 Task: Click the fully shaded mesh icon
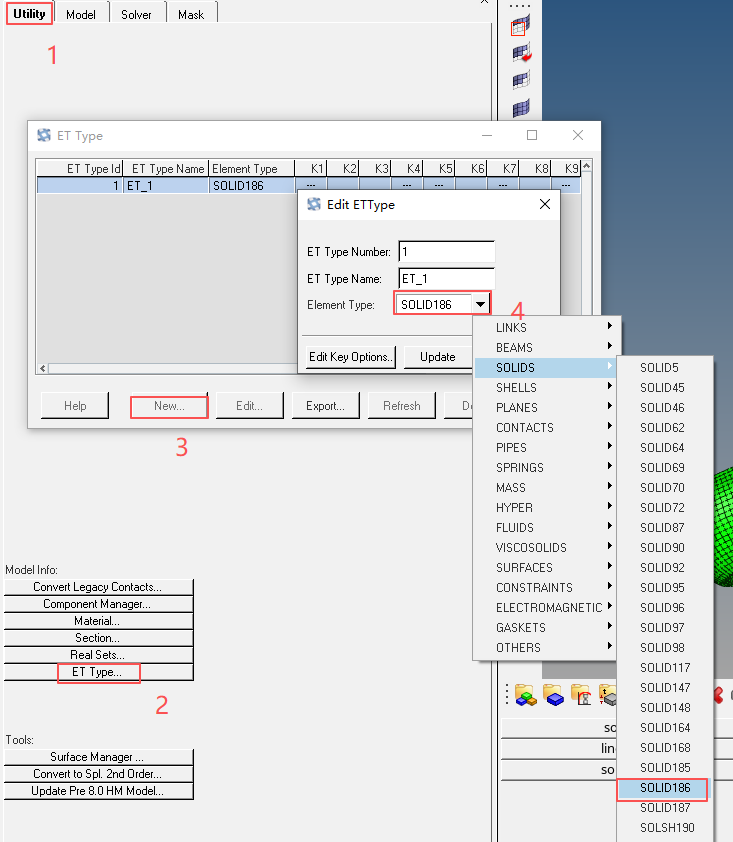(521, 108)
